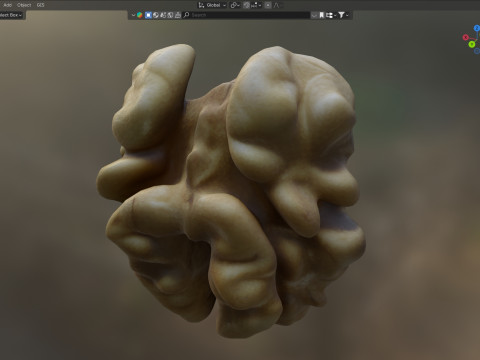Open the Global transform orientation dropdown
This screenshot has height=360, width=480.
[212, 5]
